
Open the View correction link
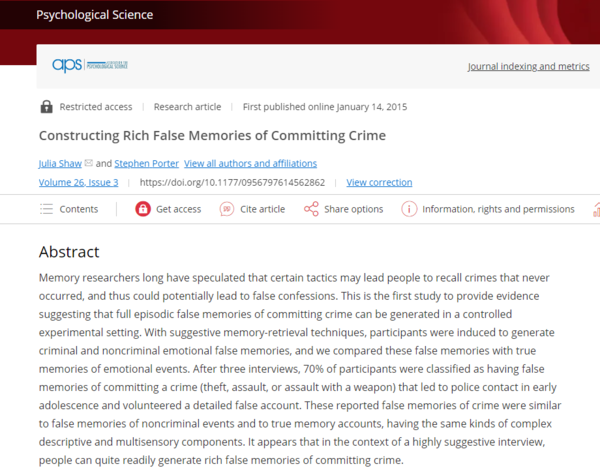pyautogui.click(x=379, y=182)
